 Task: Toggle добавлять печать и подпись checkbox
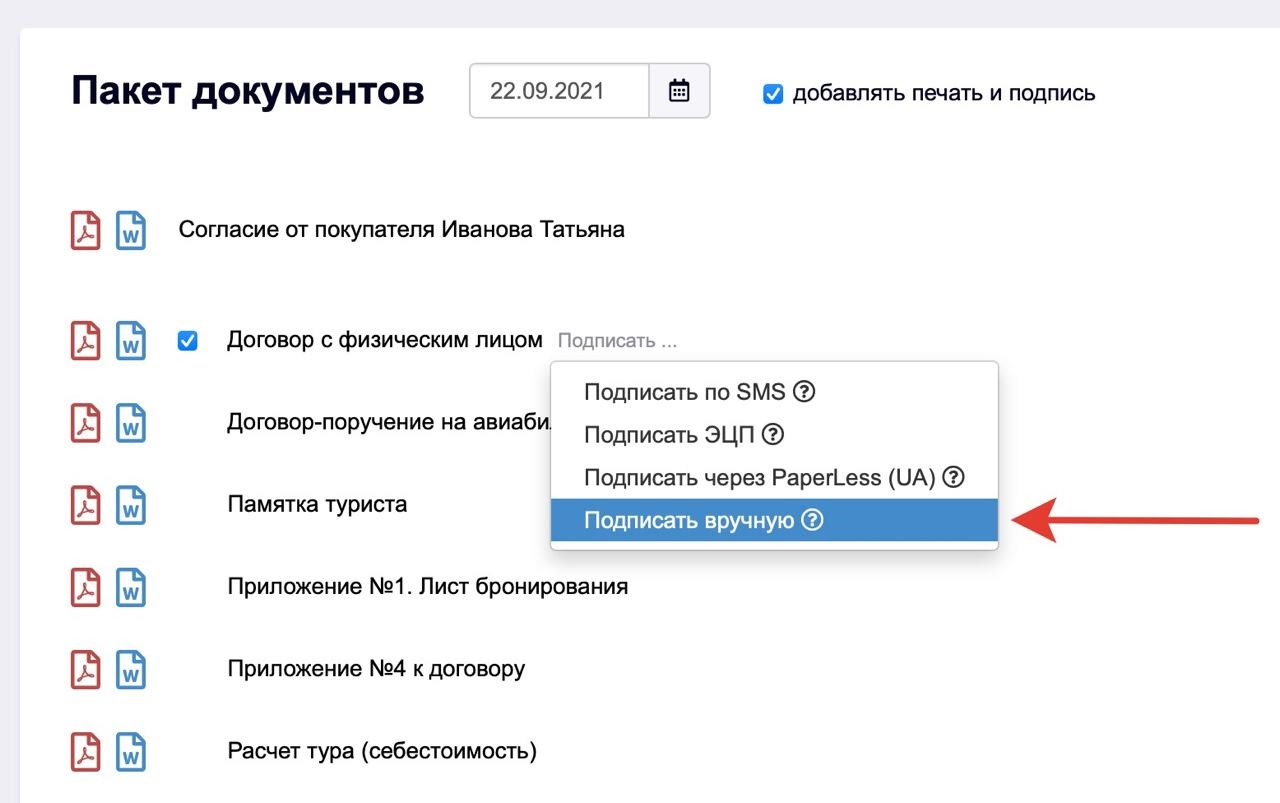[x=773, y=94]
